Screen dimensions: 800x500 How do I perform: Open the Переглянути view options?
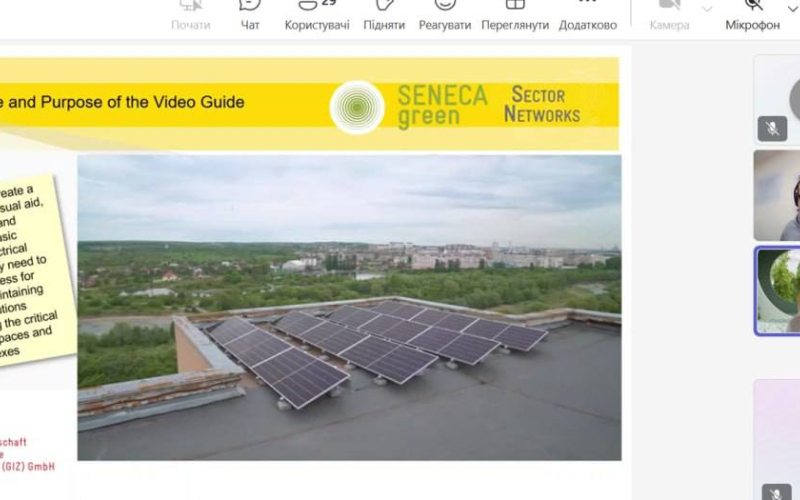515,15
